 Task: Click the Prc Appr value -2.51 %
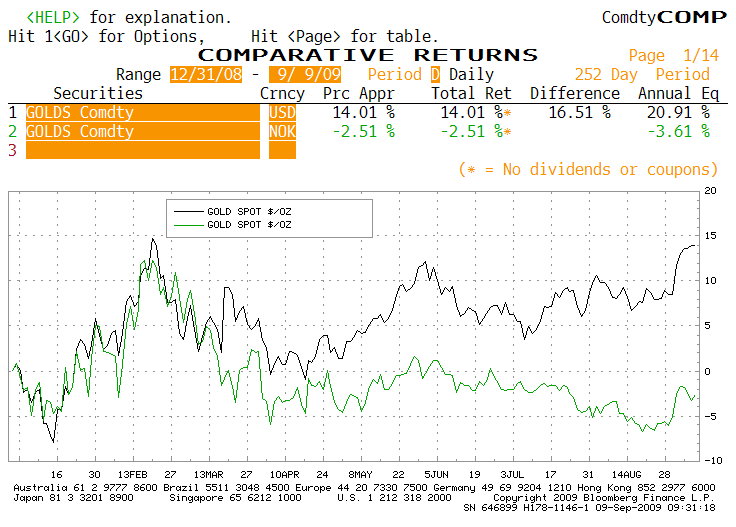(x=364, y=131)
